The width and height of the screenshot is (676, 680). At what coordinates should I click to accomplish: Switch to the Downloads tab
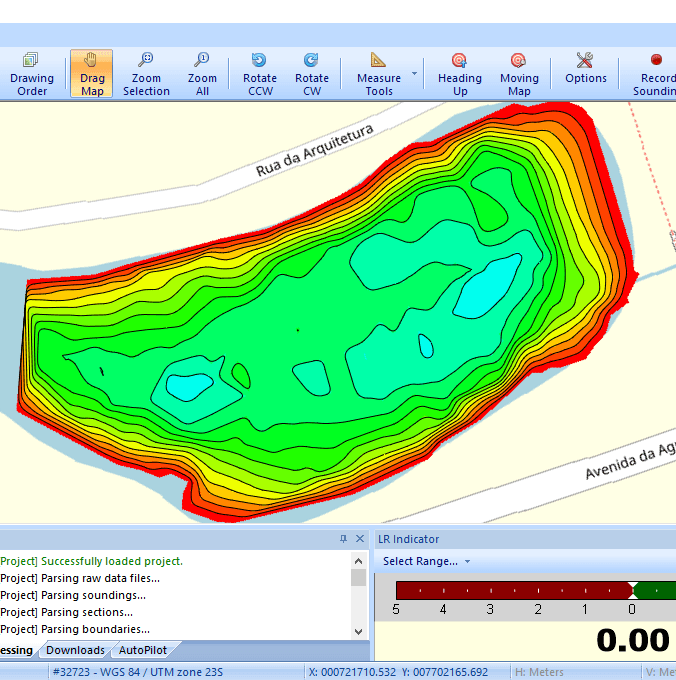click(75, 650)
